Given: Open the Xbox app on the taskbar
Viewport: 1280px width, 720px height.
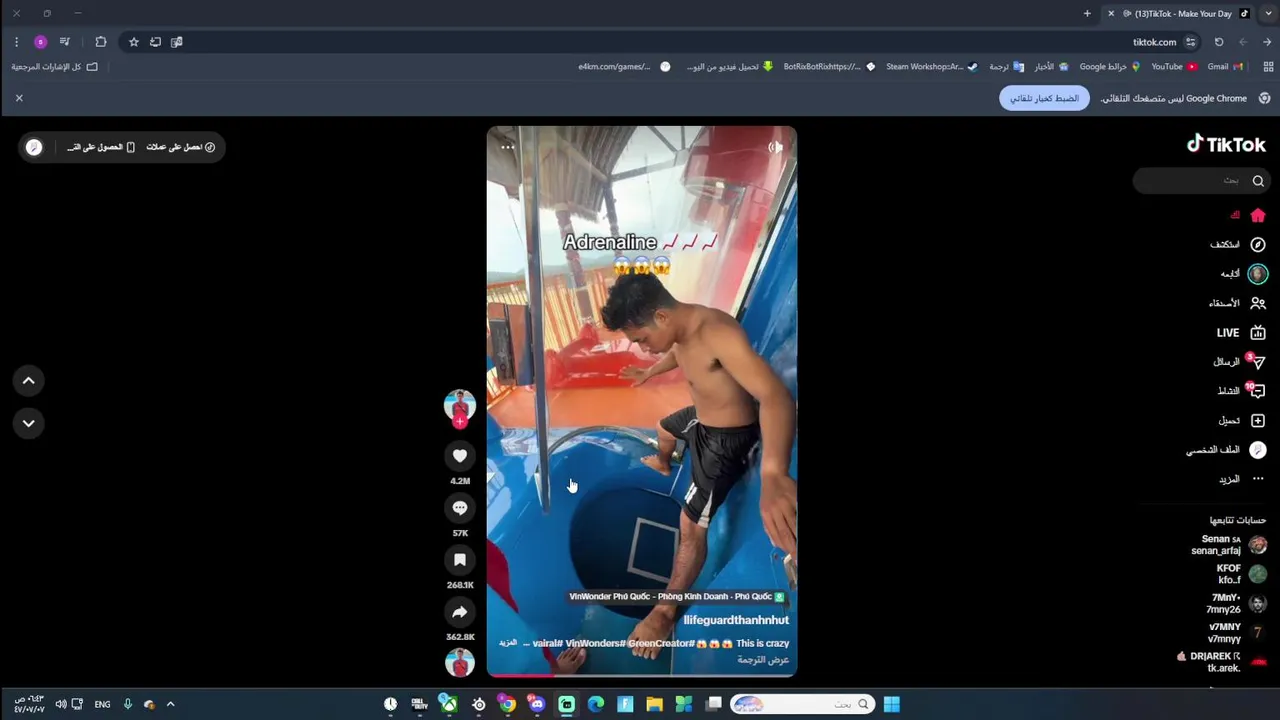Looking at the screenshot, I should point(449,704).
